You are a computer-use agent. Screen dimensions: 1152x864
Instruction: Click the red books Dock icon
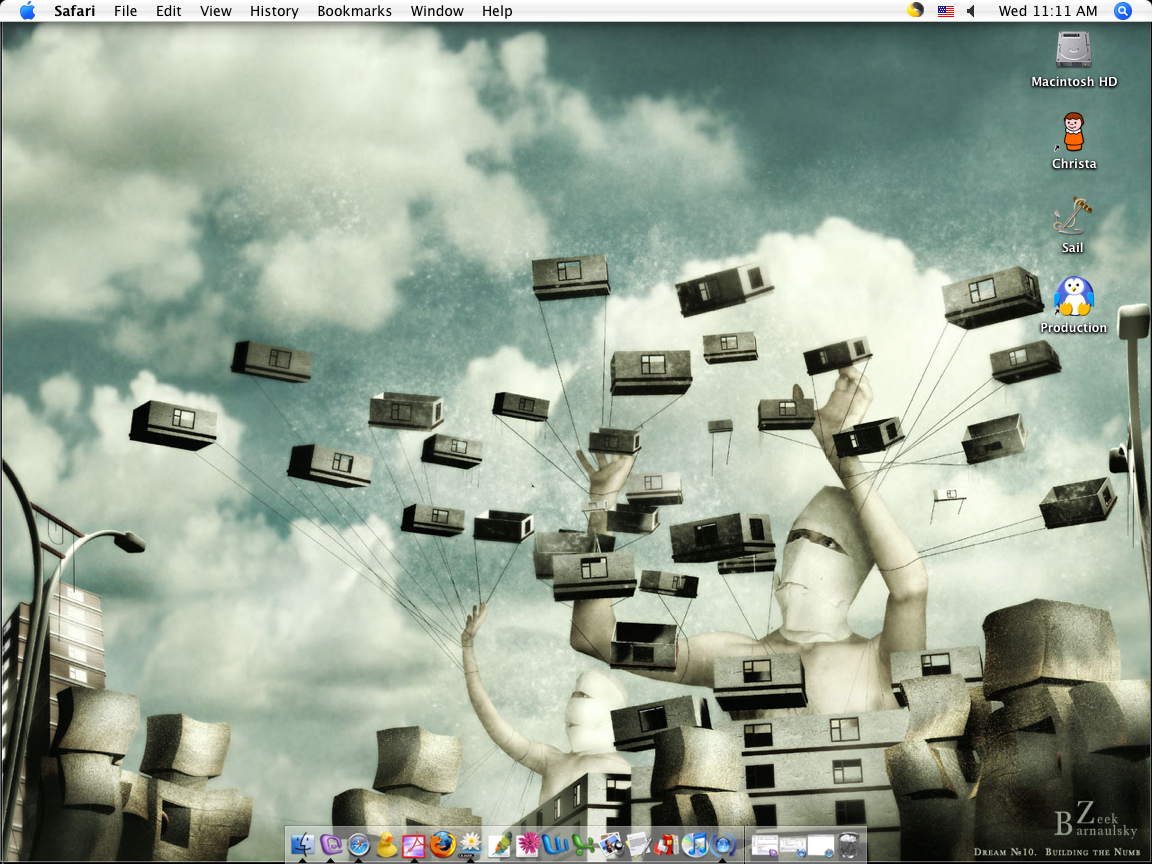click(x=667, y=845)
